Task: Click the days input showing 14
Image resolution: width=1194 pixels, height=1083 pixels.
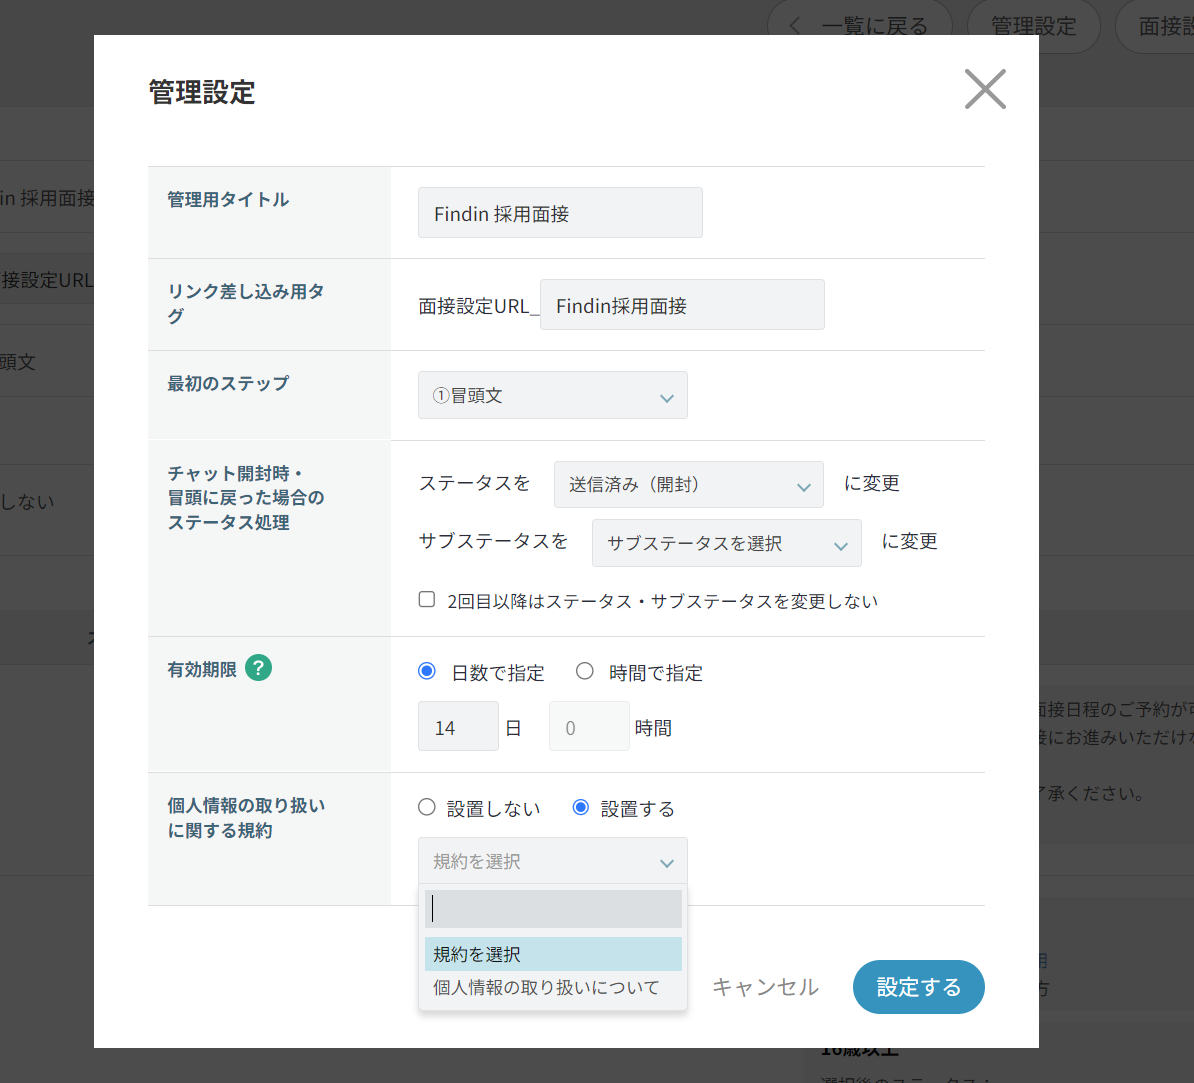Action: (458, 727)
